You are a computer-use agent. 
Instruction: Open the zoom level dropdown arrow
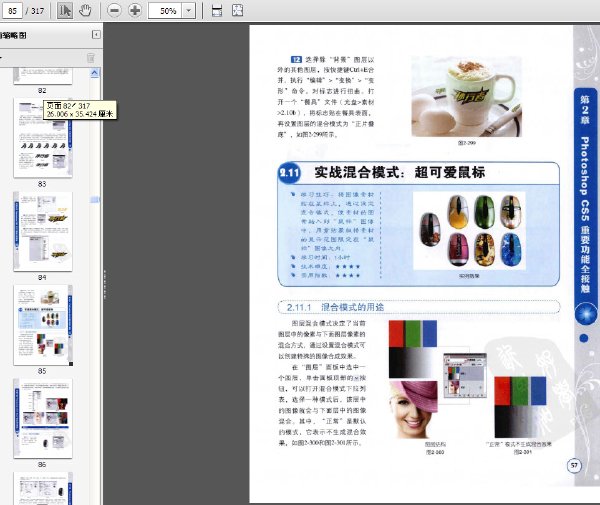click(x=189, y=11)
